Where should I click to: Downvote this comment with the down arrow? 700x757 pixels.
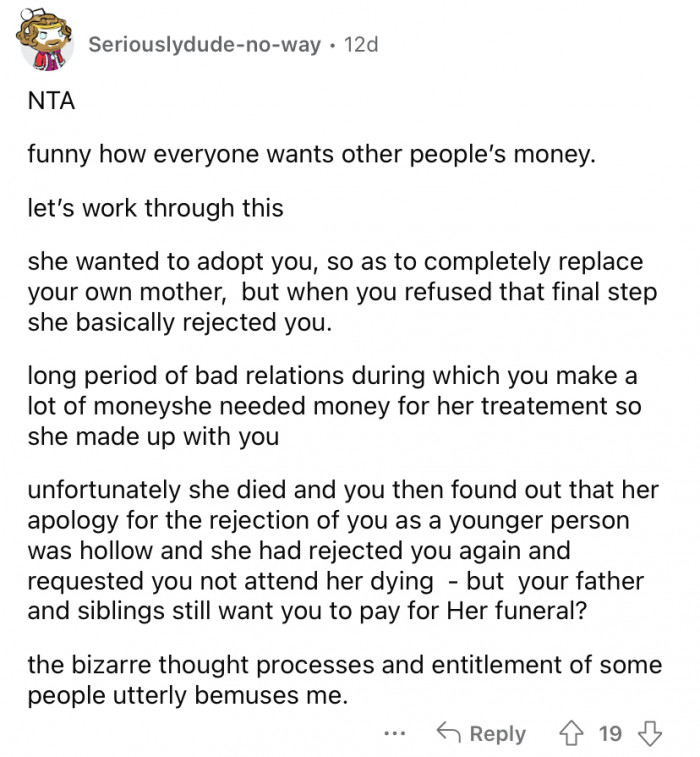point(649,734)
